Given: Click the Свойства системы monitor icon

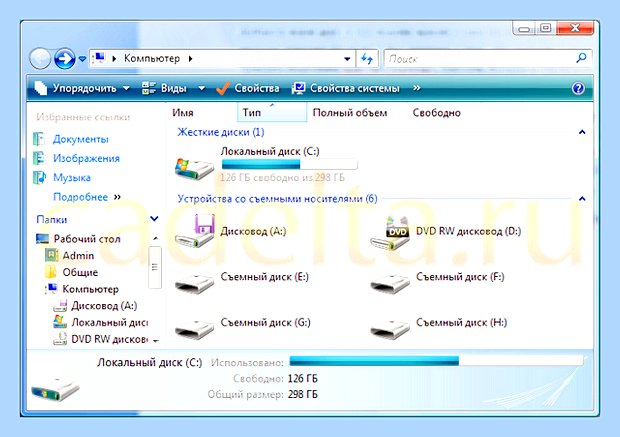Looking at the screenshot, I should coord(299,88).
